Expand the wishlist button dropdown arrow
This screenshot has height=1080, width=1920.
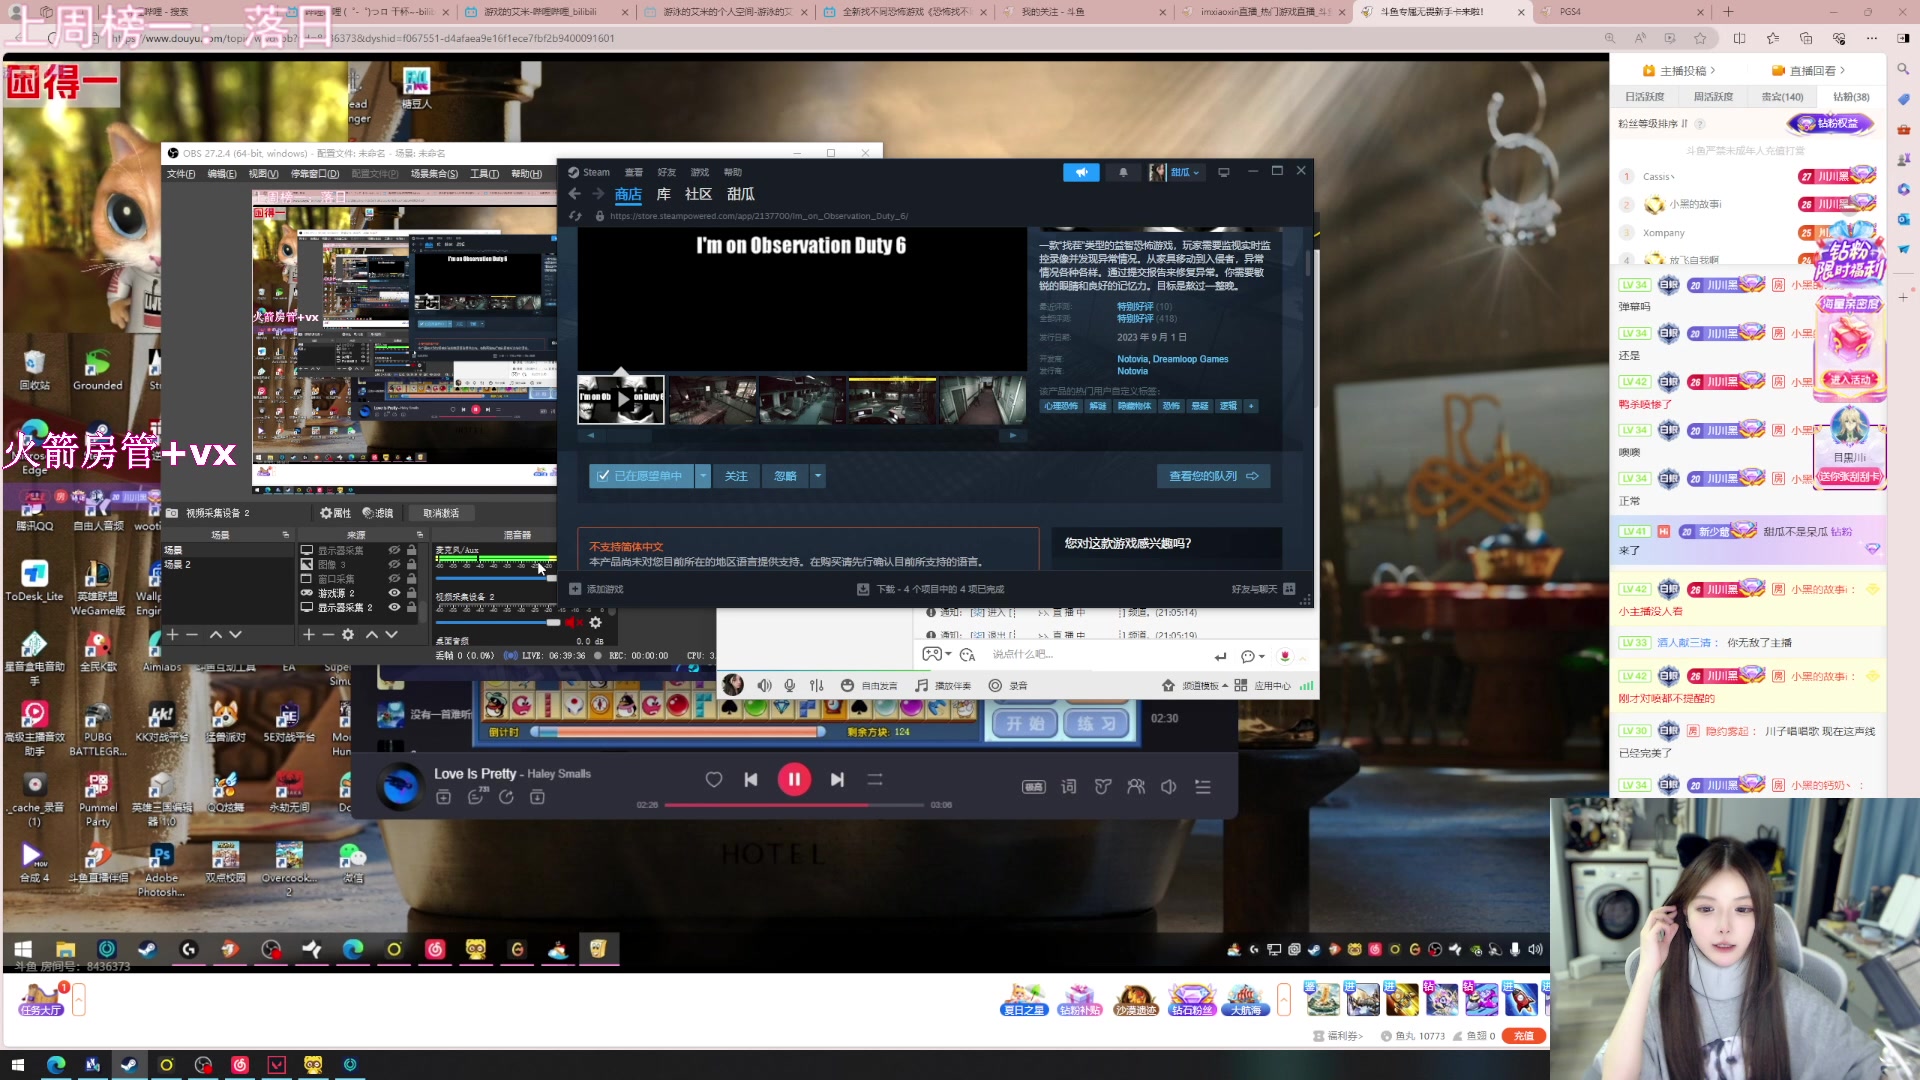[x=703, y=476]
